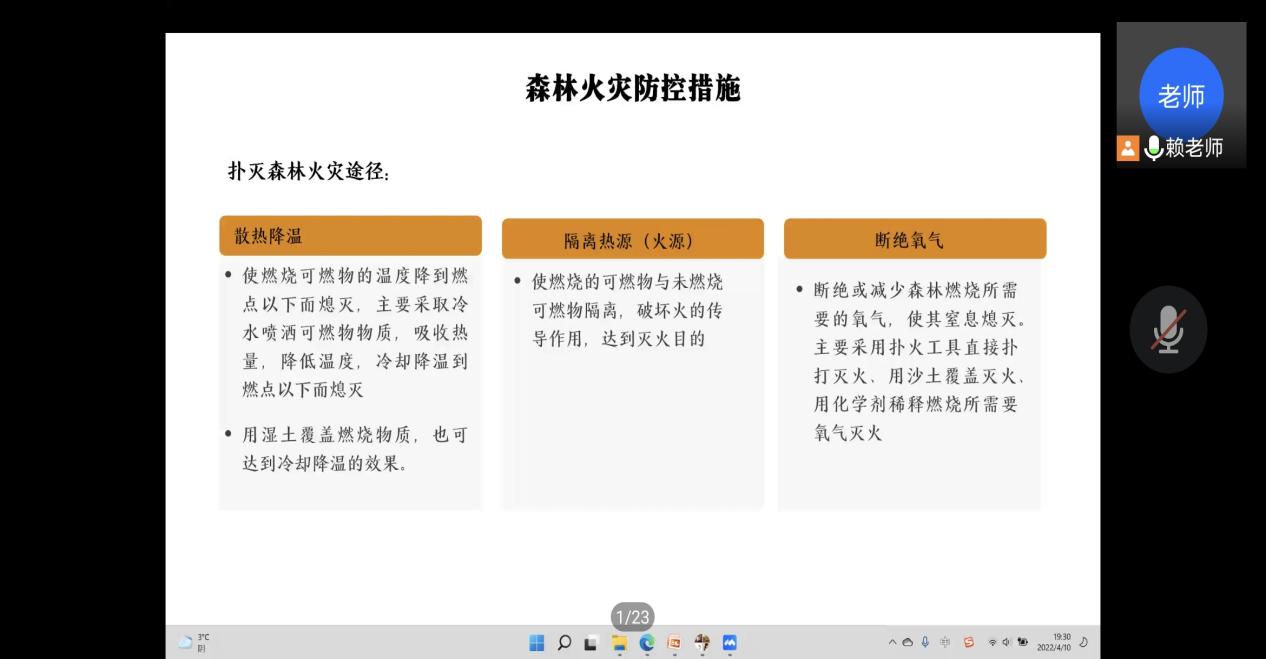Unmute using the crossed-out microphone button
Screen dimensions: 1266x659
(1168, 330)
